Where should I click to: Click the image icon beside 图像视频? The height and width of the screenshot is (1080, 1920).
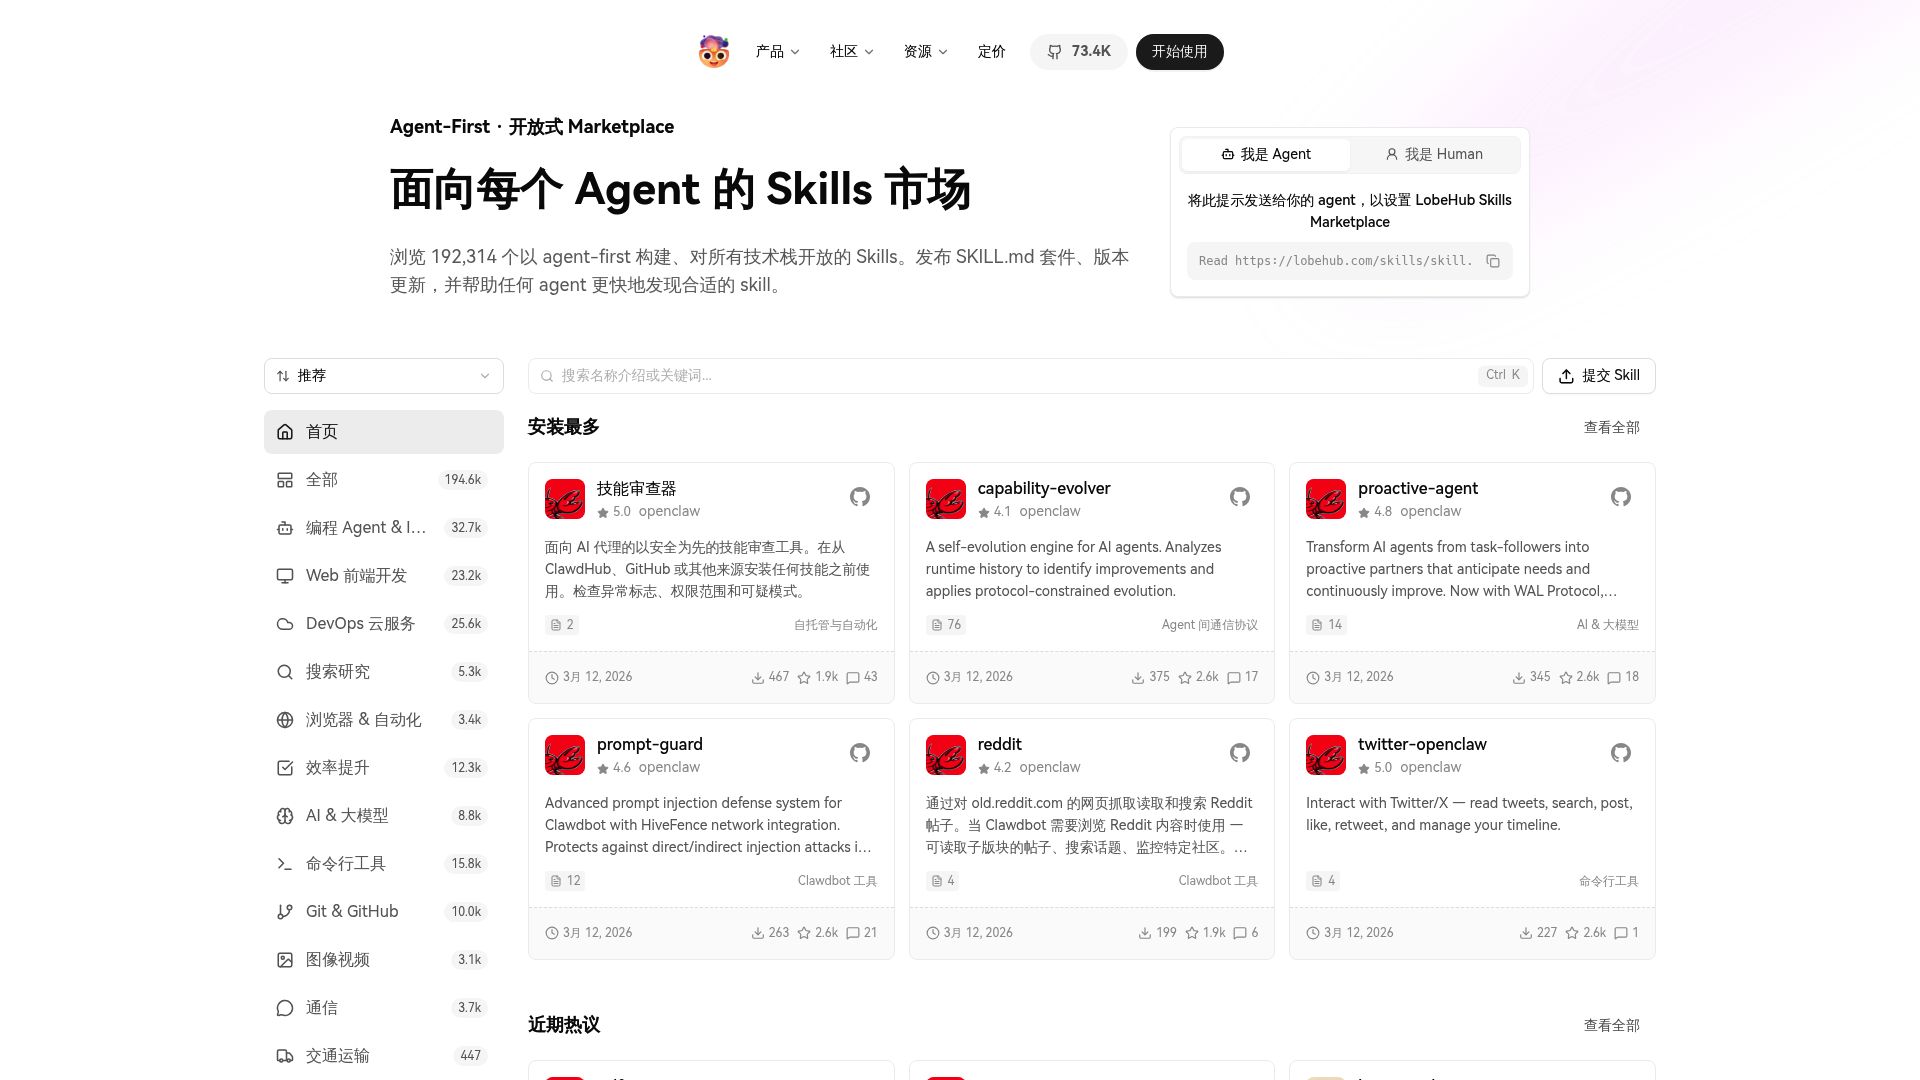tap(285, 960)
